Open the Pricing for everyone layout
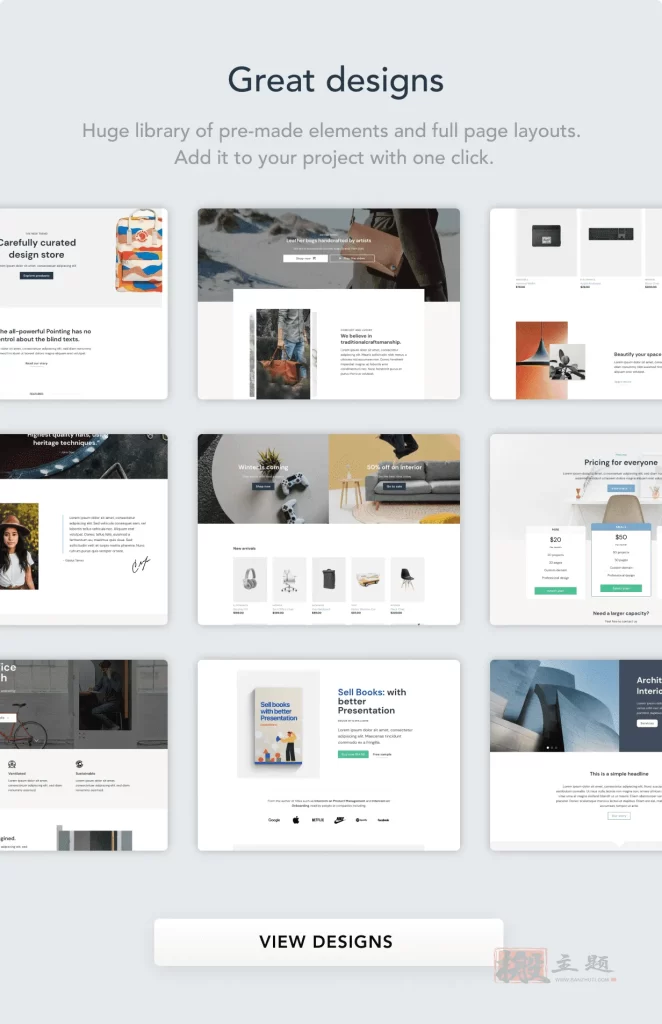Viewport: 662px width, 1024px height. pyautogui.click(x=576, y=529)
